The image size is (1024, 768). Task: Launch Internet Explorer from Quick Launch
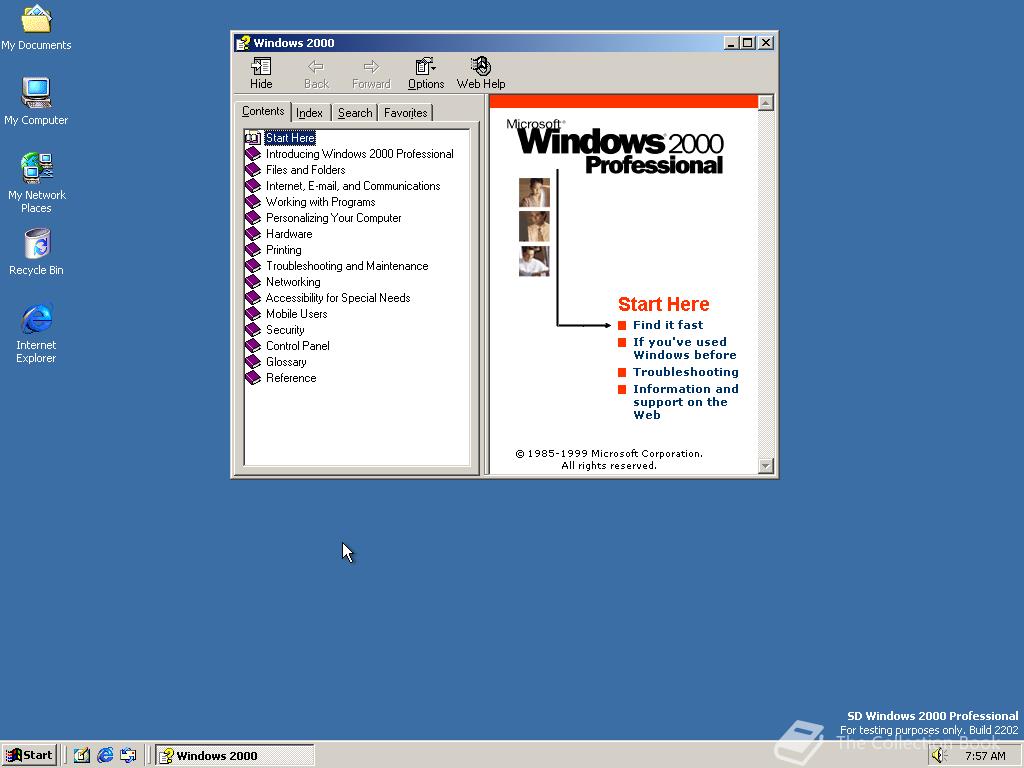click(105, 756)
